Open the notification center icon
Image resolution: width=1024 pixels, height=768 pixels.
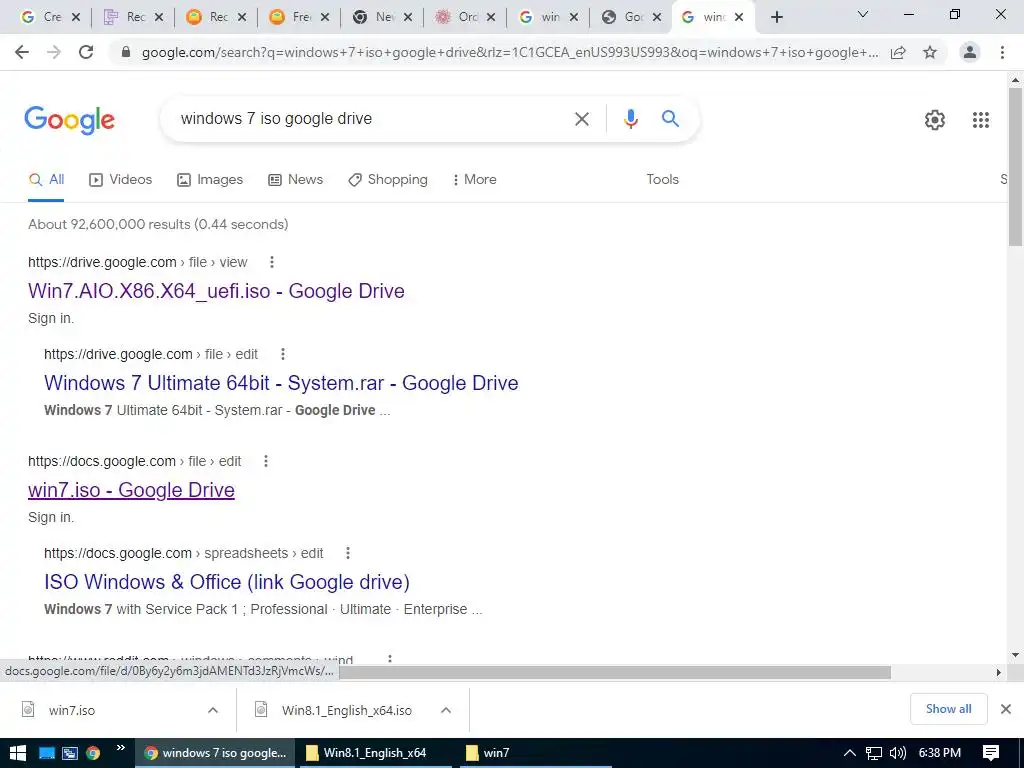991,753
